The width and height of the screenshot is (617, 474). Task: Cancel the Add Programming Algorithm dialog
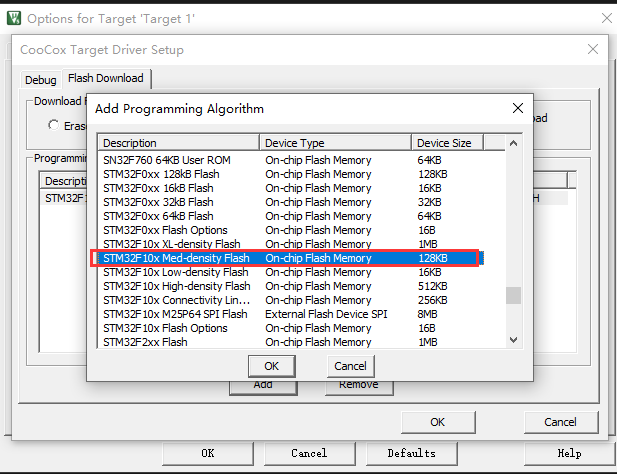point(350,366)
